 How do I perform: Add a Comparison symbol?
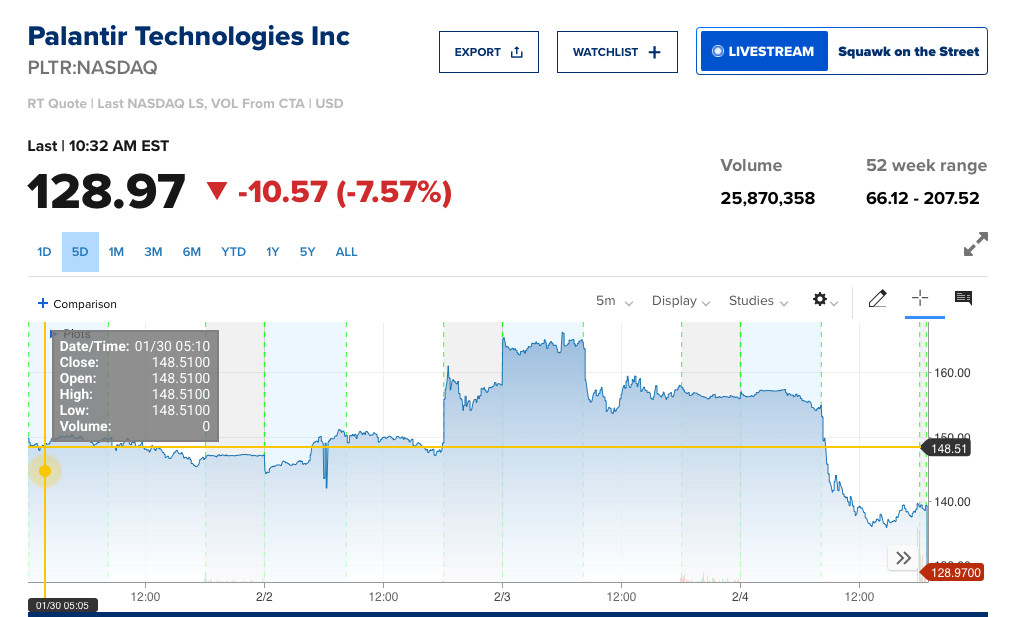(77, 304)
